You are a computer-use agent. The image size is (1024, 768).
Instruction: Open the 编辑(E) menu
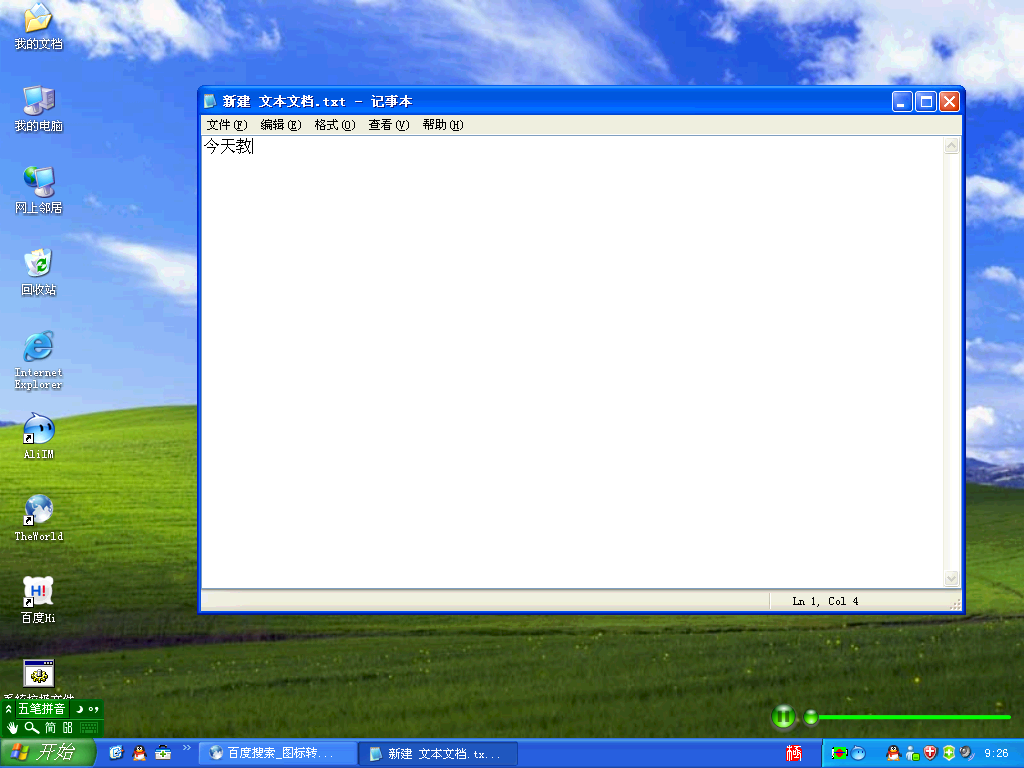[281, 125]
